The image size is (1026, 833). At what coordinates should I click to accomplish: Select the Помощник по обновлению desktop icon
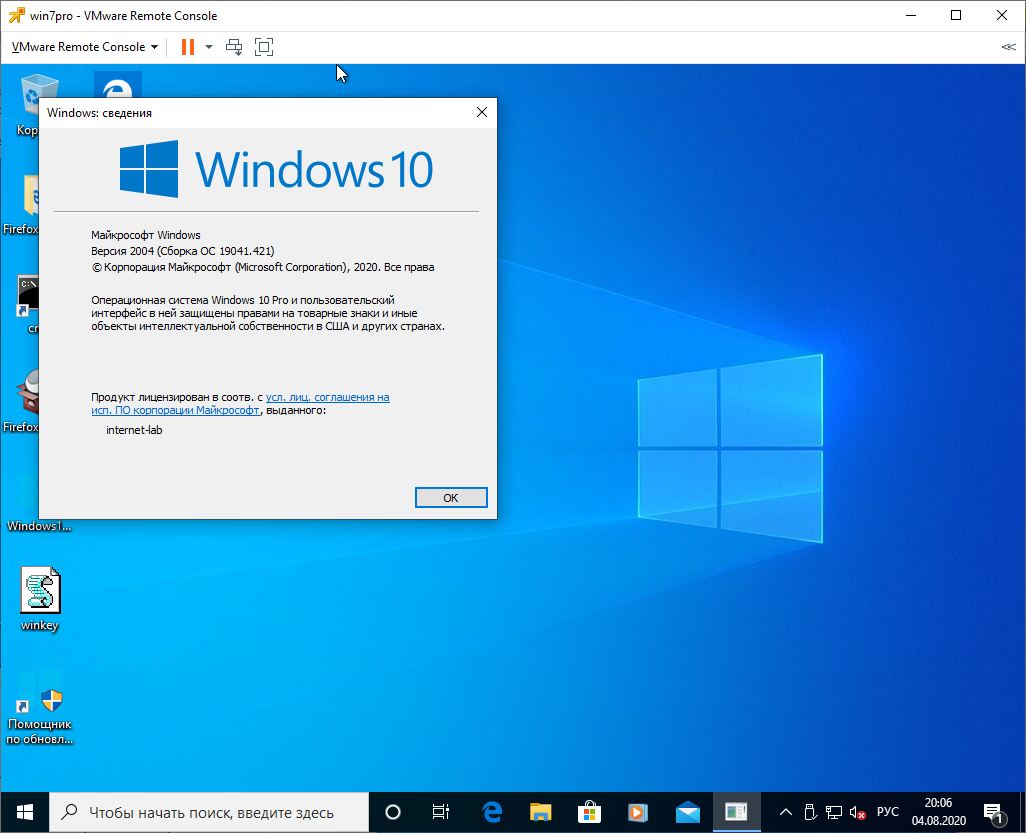tap(40, 711)
